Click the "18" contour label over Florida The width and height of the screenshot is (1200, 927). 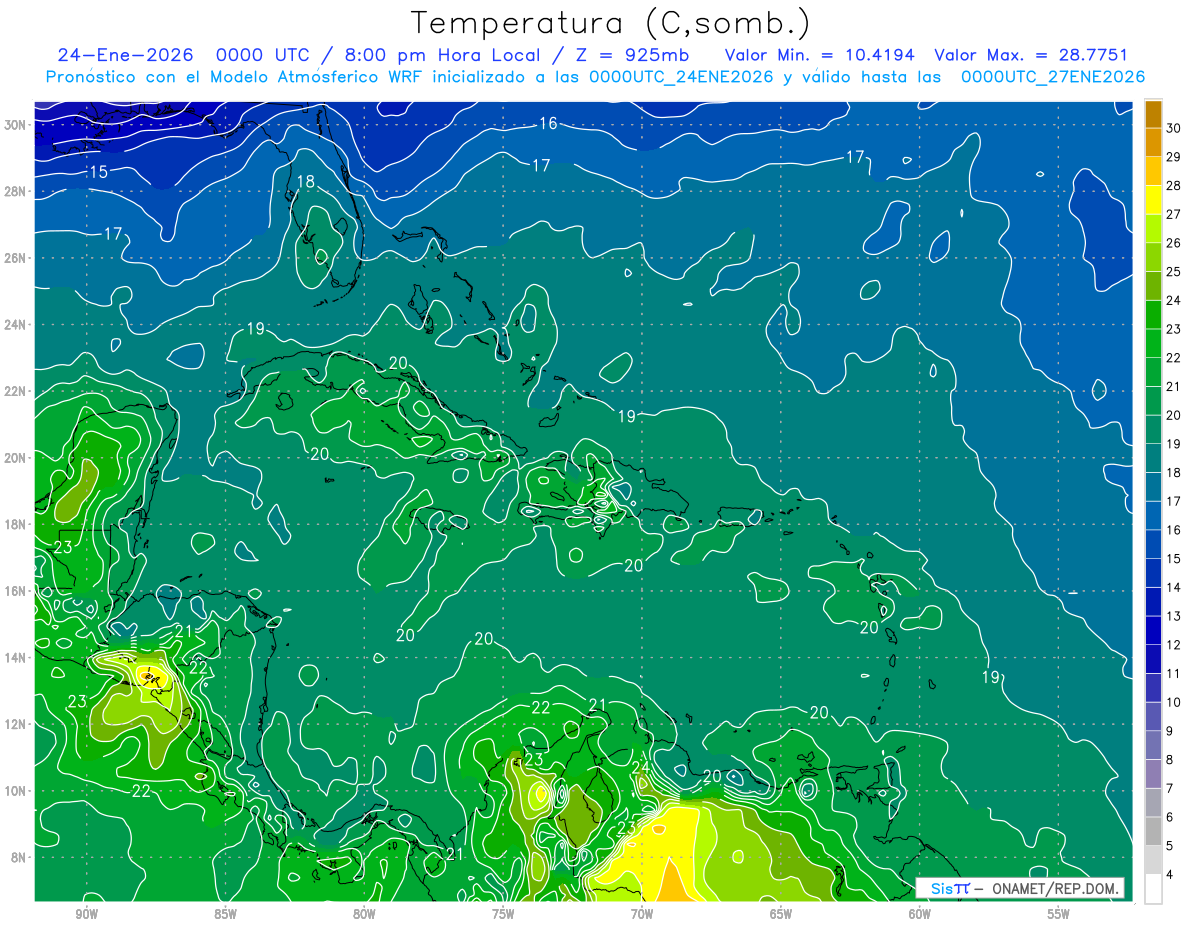tap(306, 181)
